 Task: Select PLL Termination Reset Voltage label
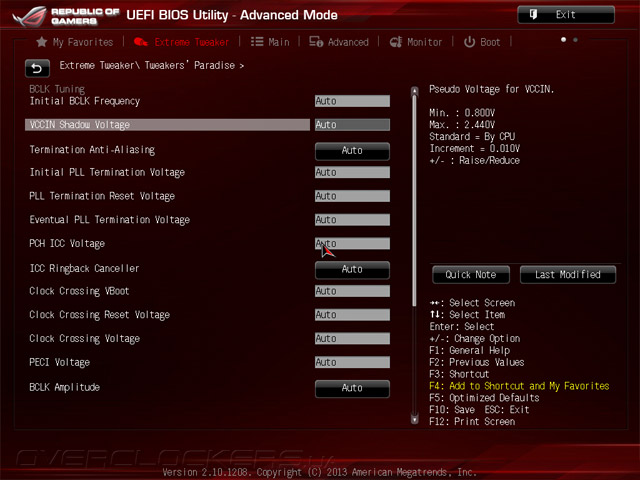pyautogui.click(x=102, y=196)
